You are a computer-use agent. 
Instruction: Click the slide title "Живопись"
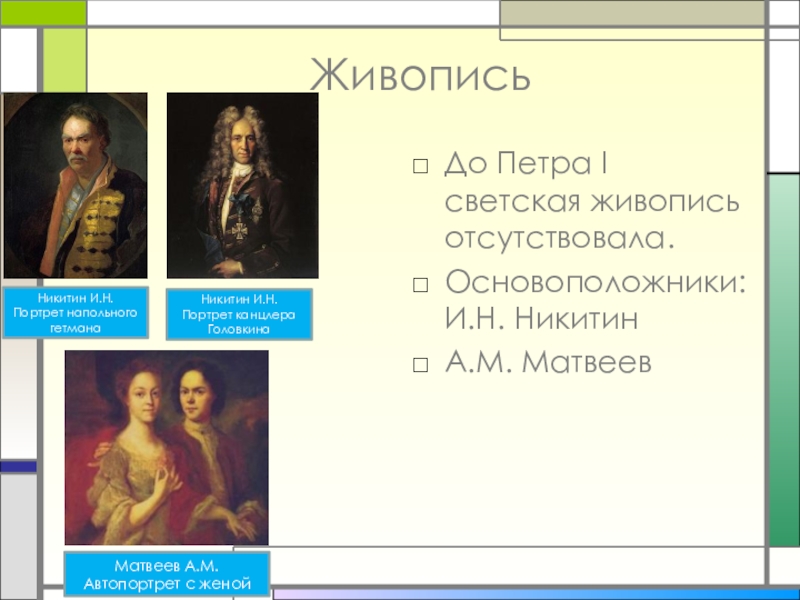[420, 76]
